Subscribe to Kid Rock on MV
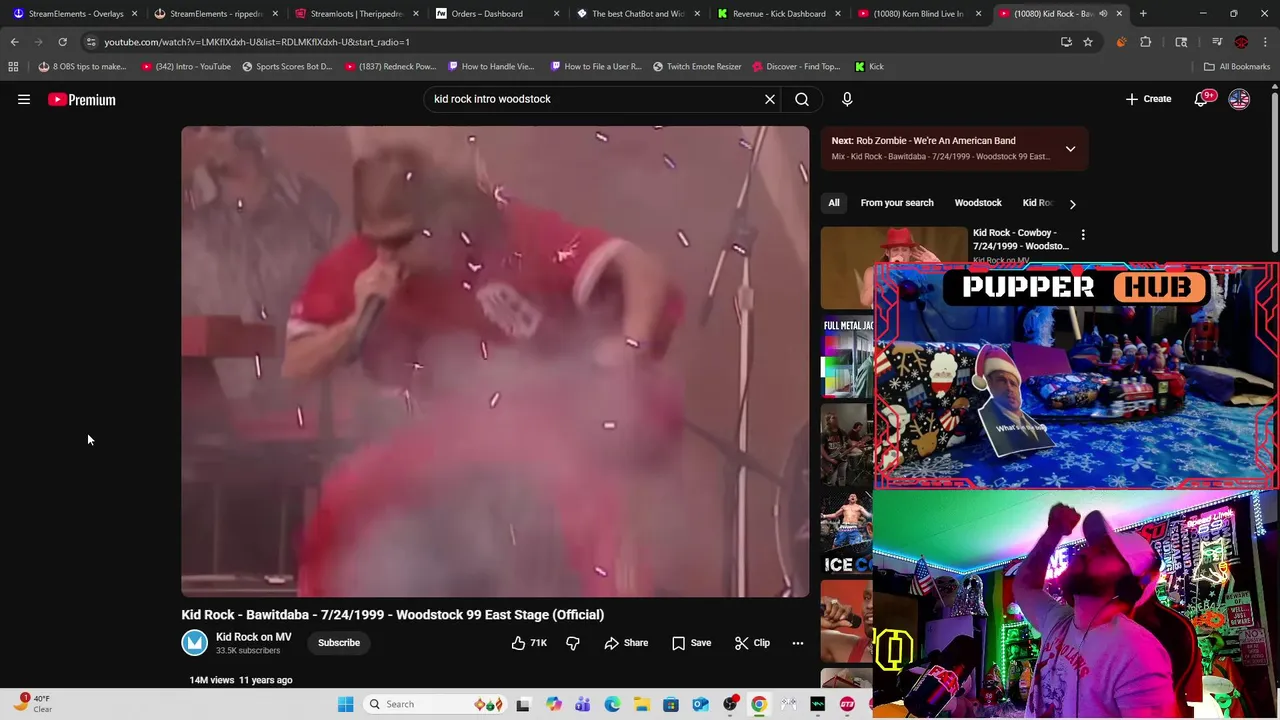The width and height of the screenshot is (1280, 720). (339, 643)
